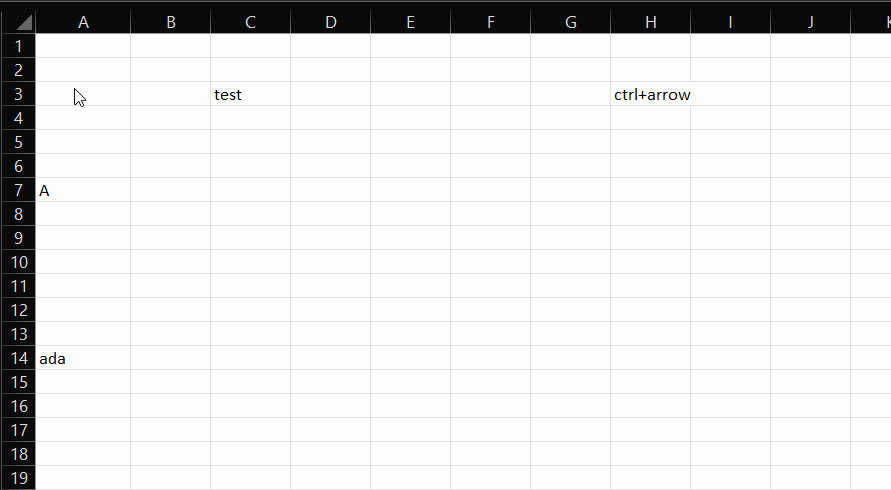Click the cell with "ctrl+arrow" text
The height and width of the screenshot is (490, 891).
[x=650, y=94]
